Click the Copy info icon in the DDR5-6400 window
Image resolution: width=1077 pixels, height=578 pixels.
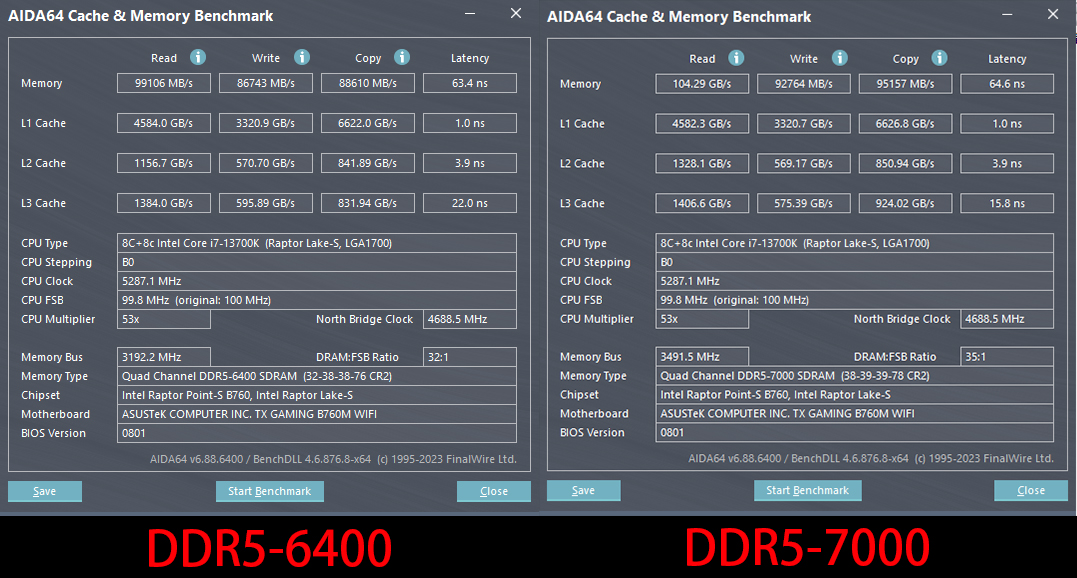click(x=401, y=58)
